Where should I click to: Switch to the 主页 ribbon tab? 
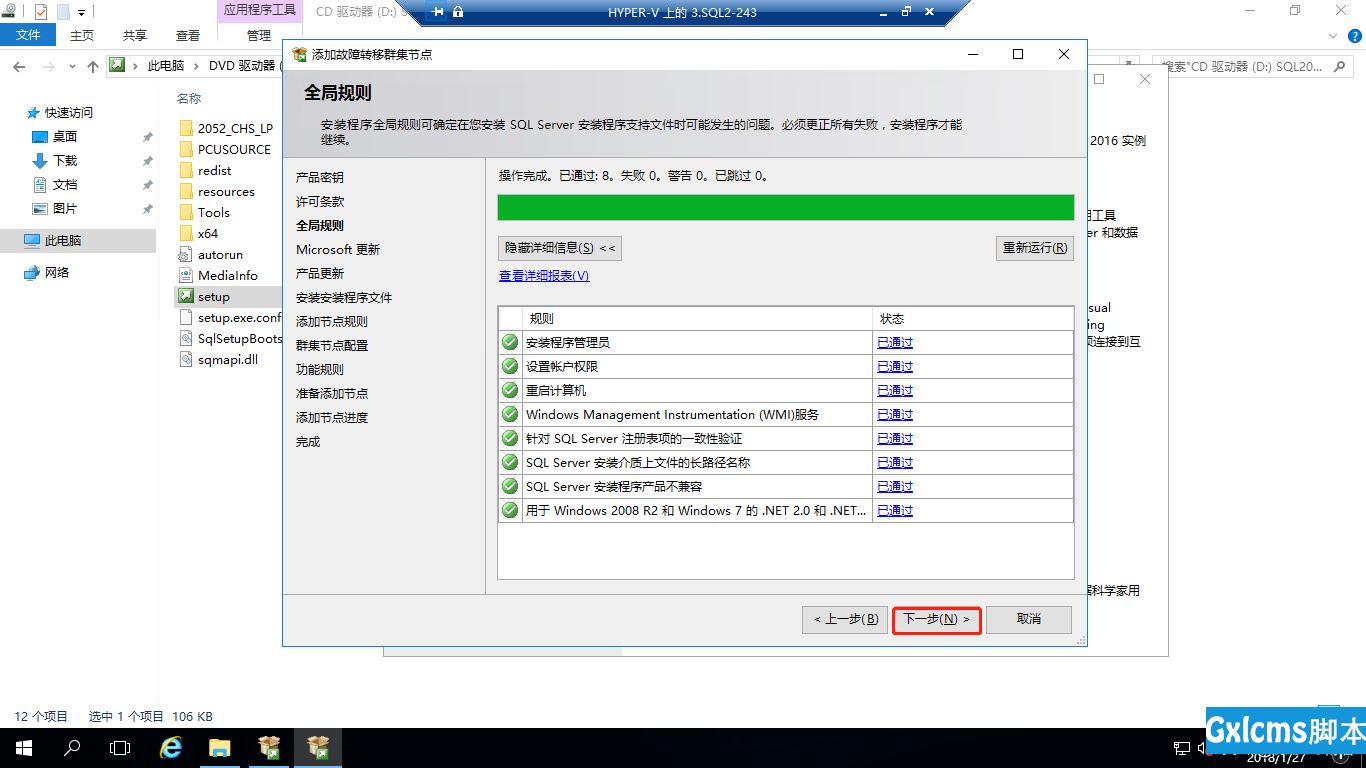point(82,35)
